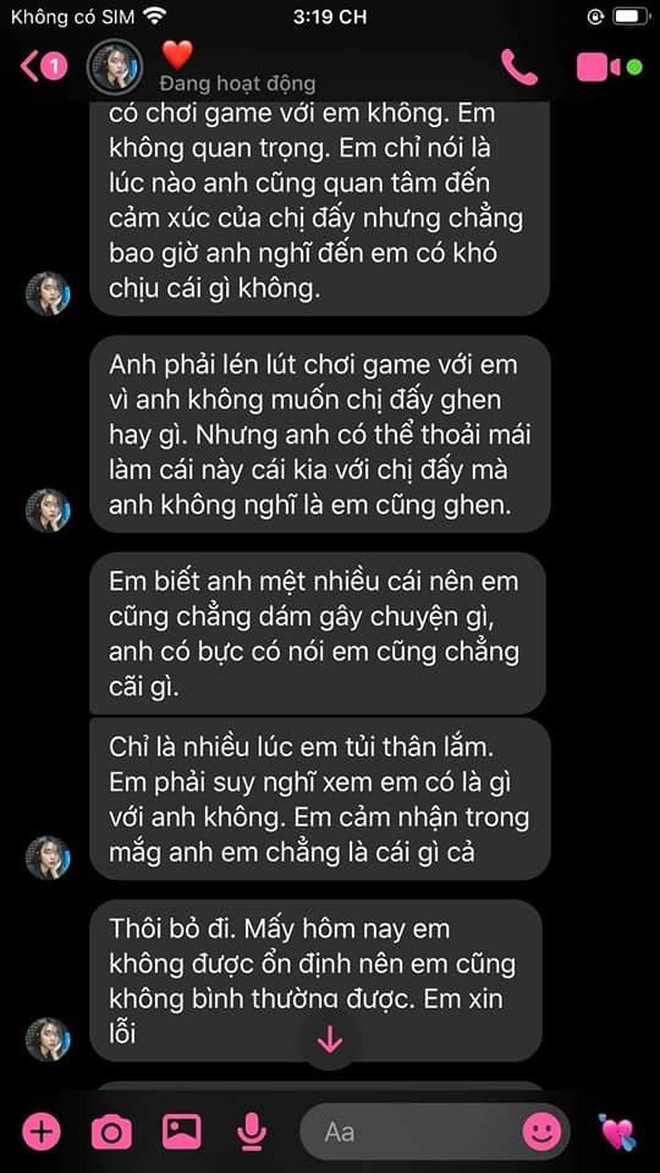Tap the Wi-Fi indicator in status bar

(155, 15)
